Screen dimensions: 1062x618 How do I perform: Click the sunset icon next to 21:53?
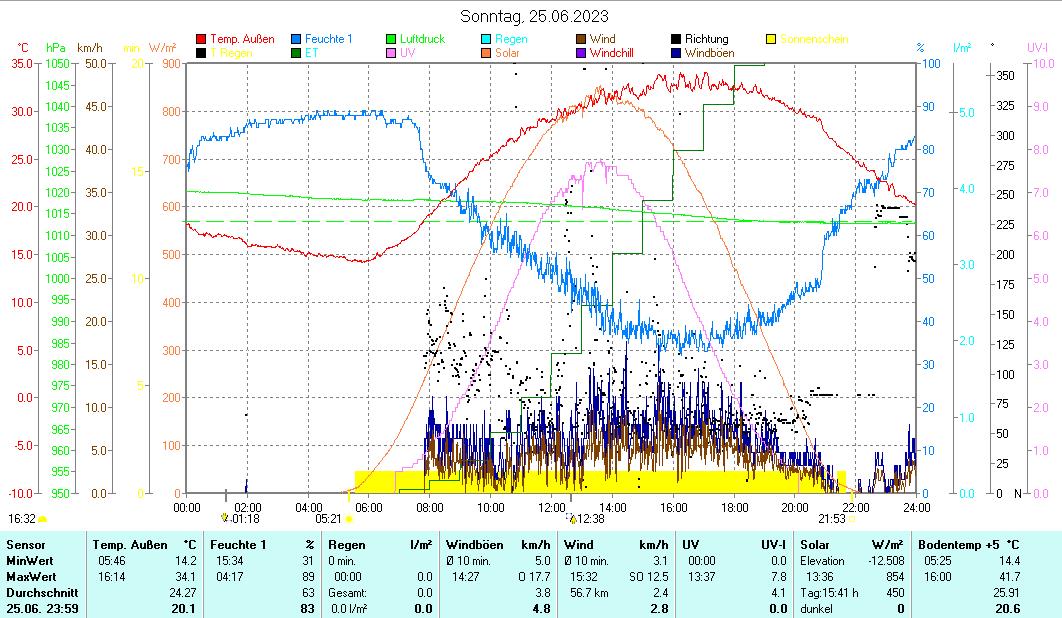(x=852, y=519)
